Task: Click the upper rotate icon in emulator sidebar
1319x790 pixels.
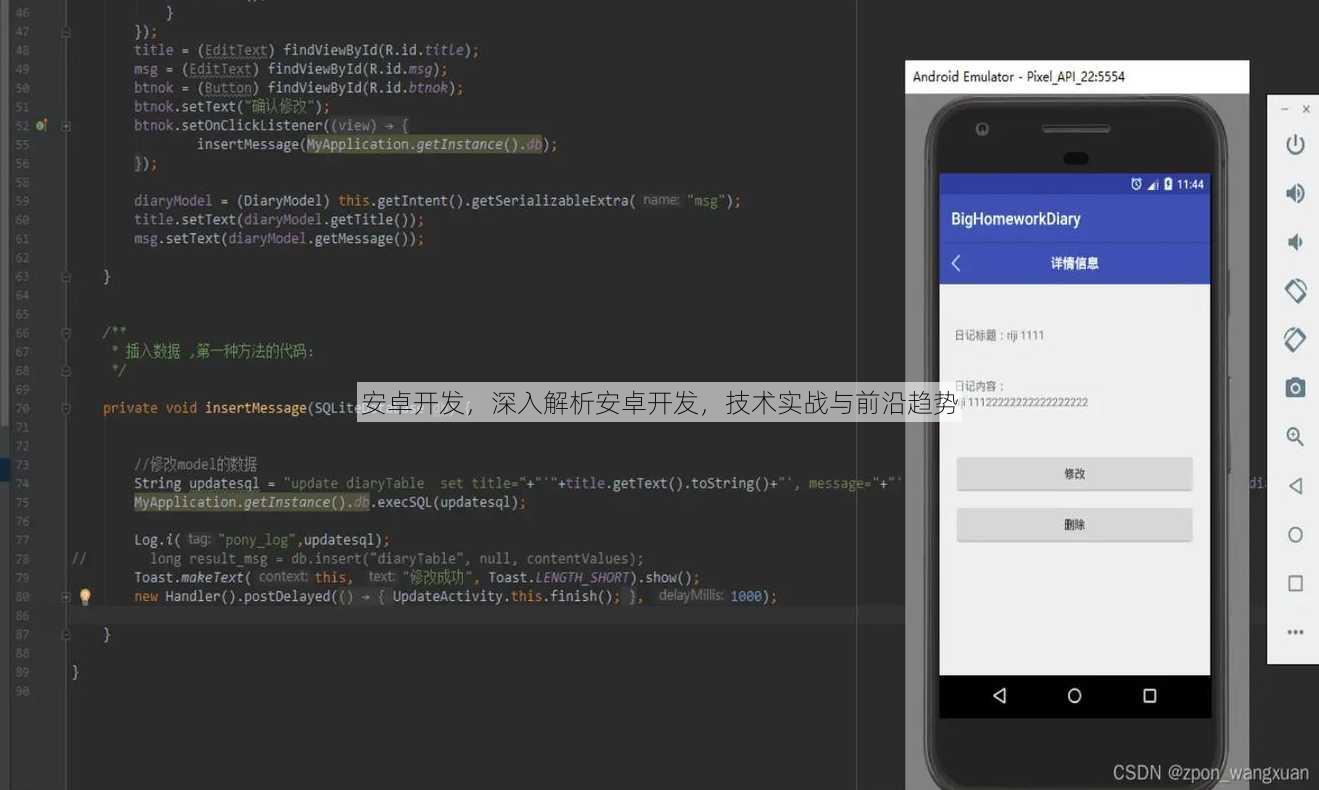Action: [x=1295, y=290]
